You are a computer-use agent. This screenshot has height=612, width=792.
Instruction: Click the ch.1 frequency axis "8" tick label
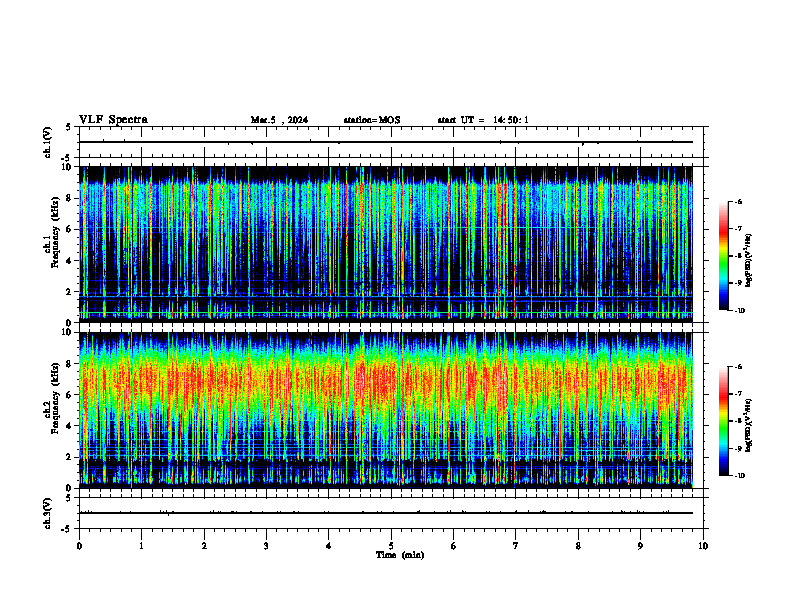(x=69, y=198)
